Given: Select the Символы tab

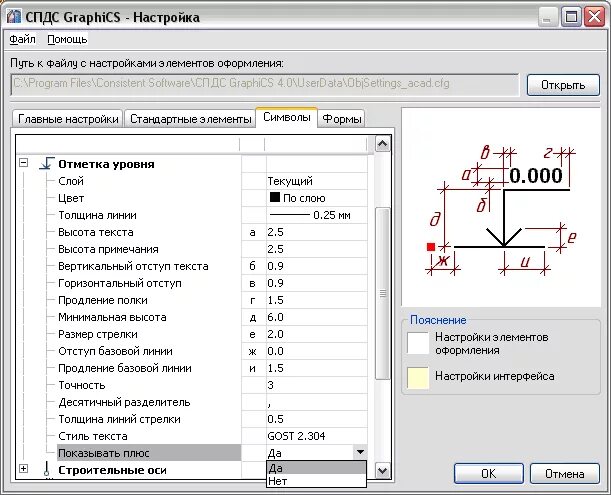Looking at the screenshot, I should click(287, 117).
